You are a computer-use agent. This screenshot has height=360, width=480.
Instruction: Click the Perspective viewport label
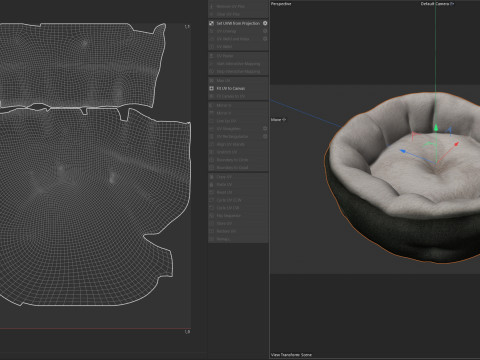(x=281, y=4)
